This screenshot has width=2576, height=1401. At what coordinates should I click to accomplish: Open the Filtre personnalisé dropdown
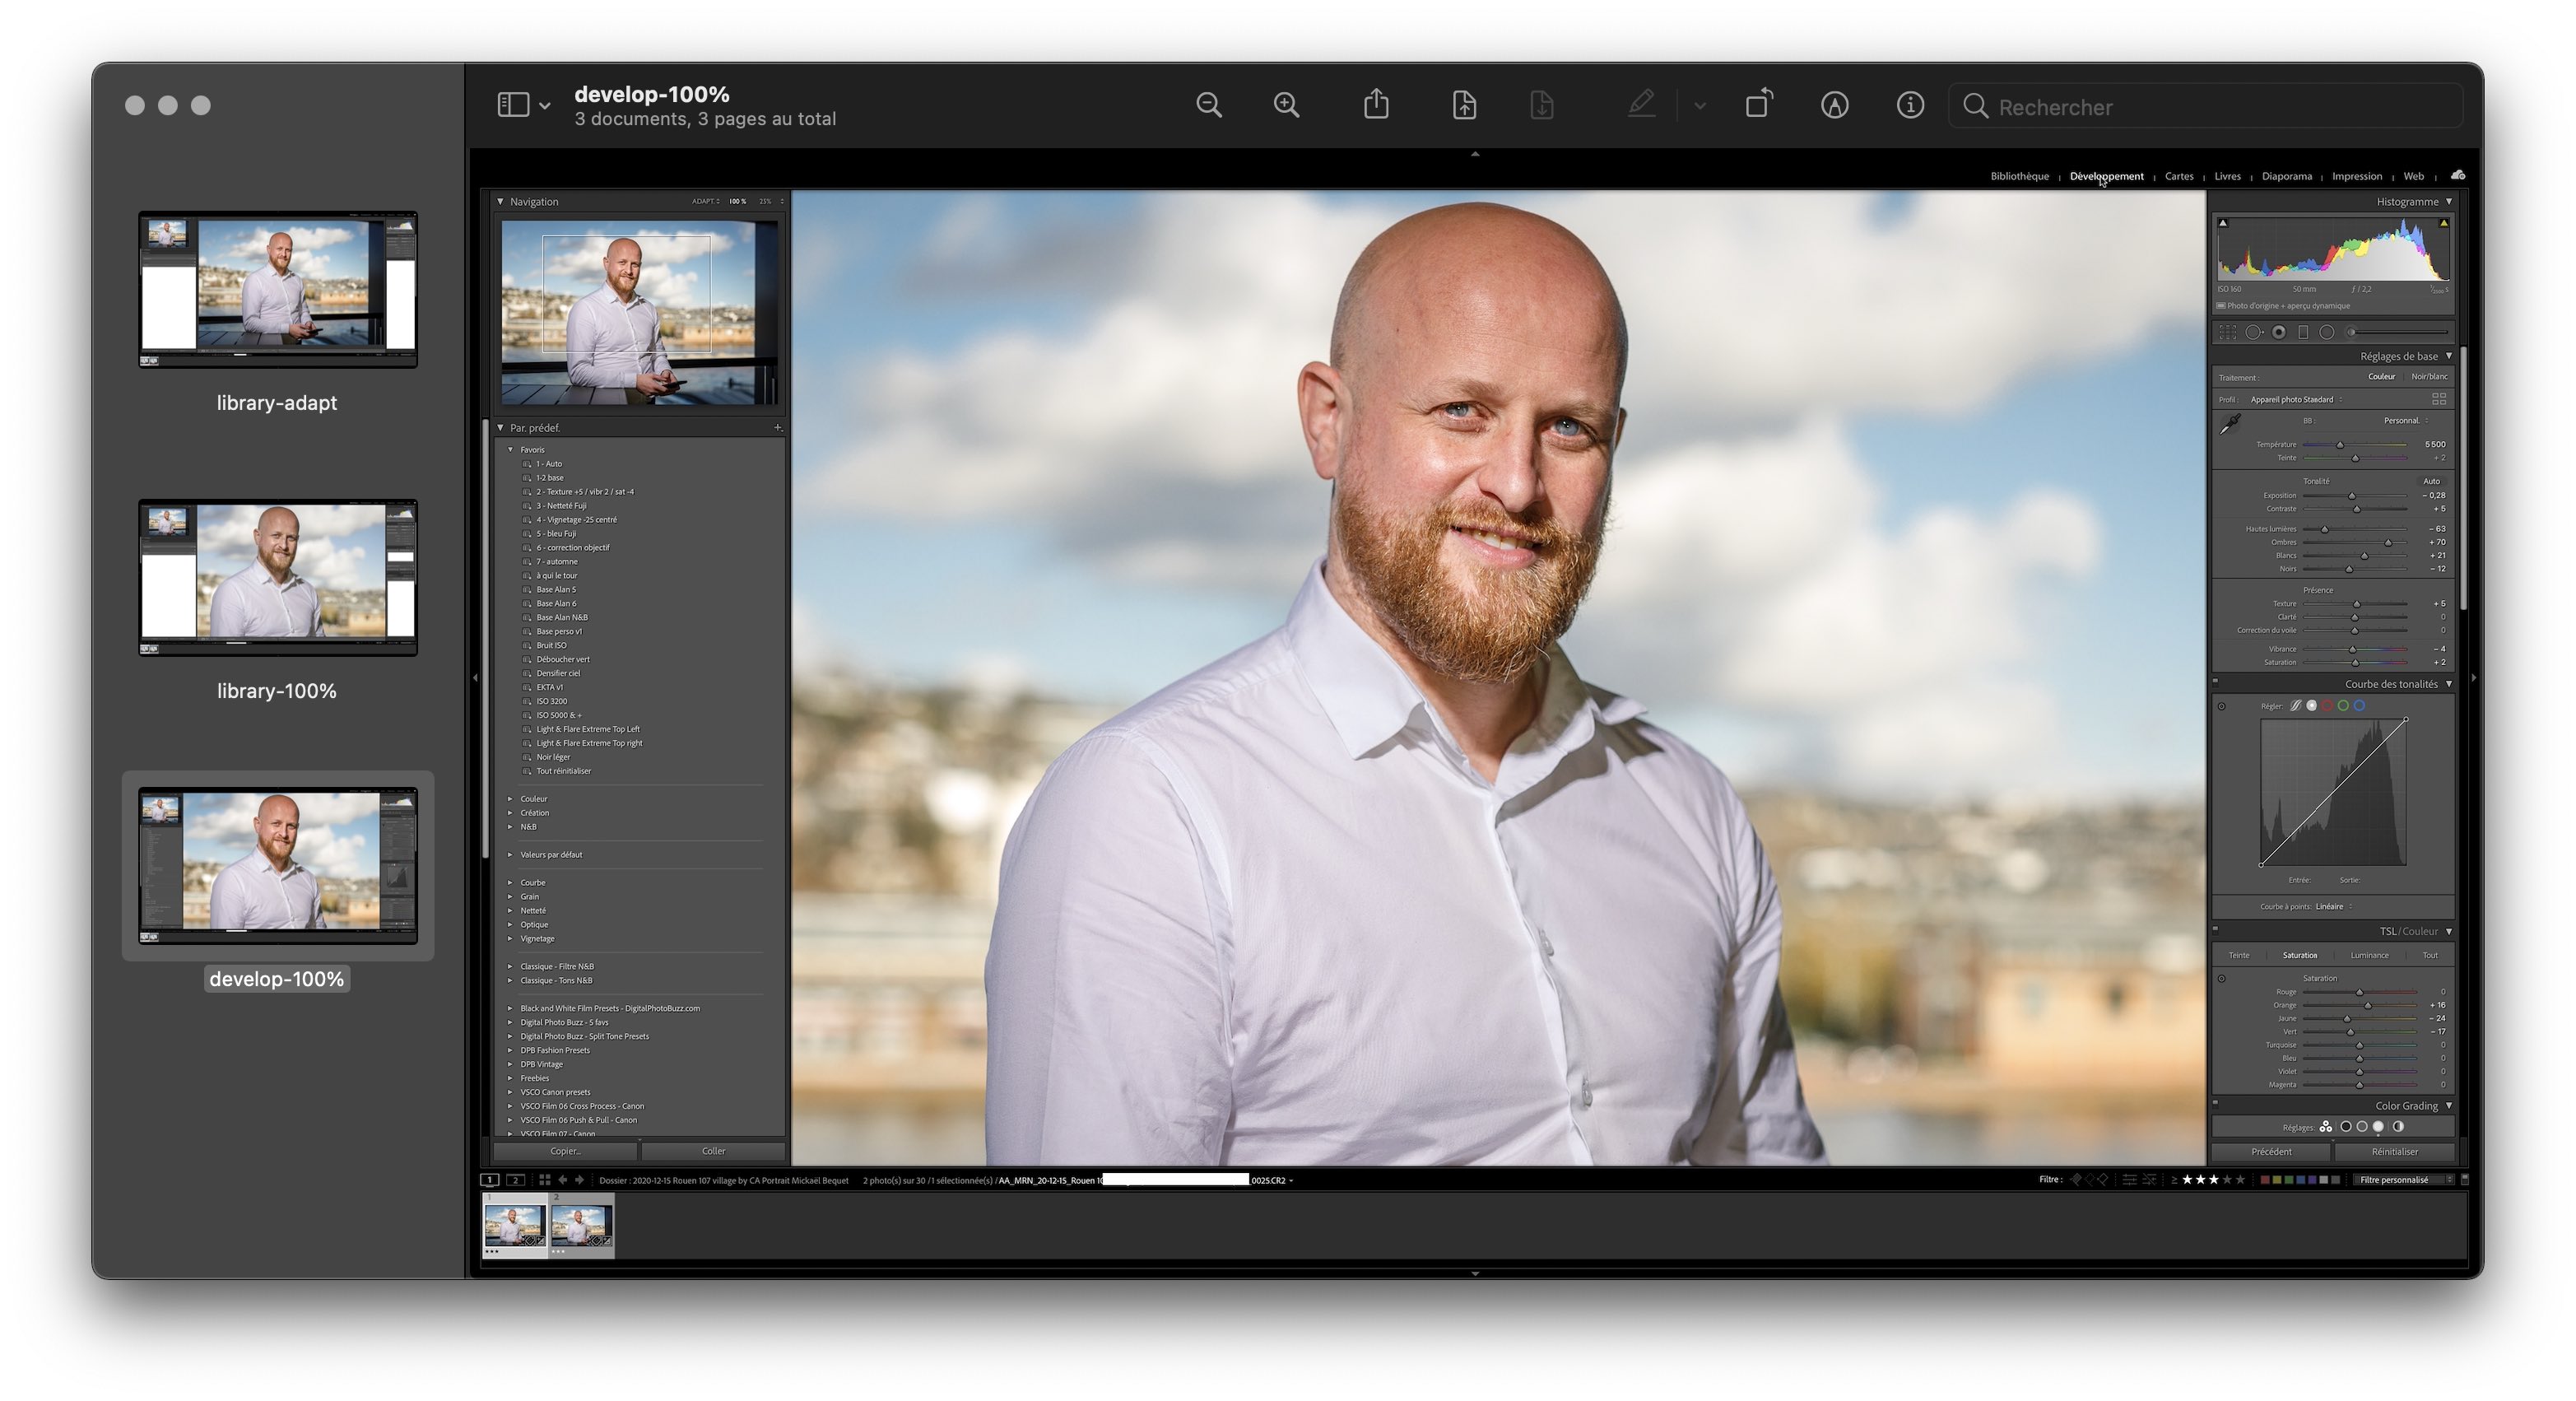[2402, 1180]
